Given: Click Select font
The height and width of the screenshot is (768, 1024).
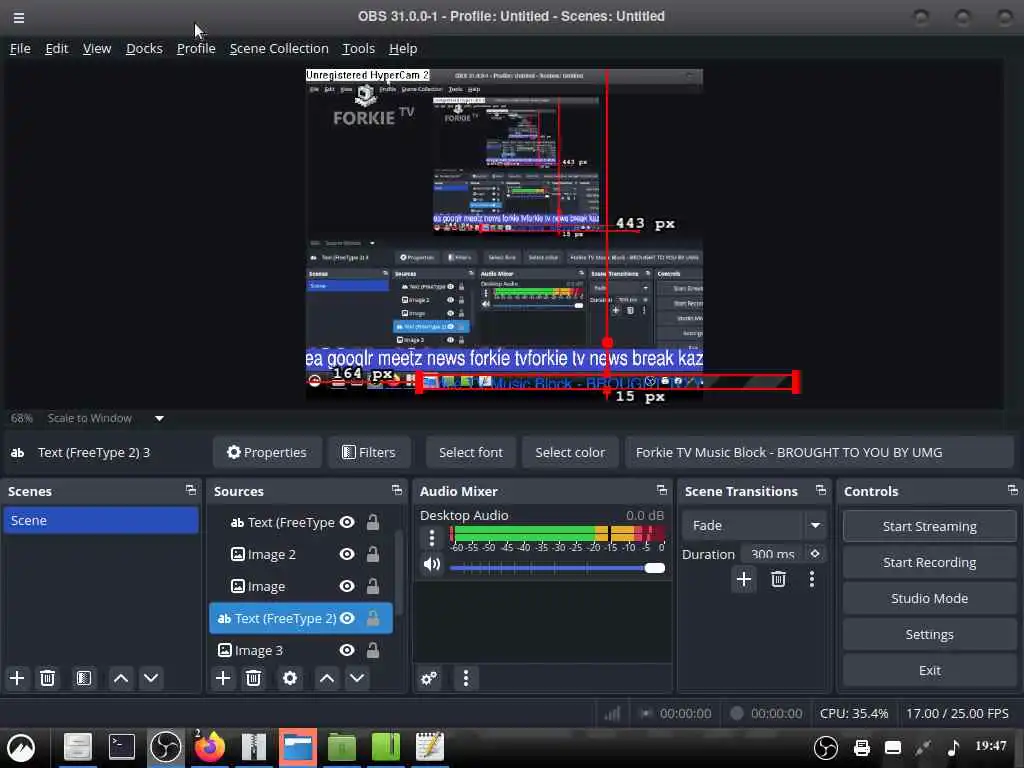Looking at the screenshot, I should [x=471, y=452].
